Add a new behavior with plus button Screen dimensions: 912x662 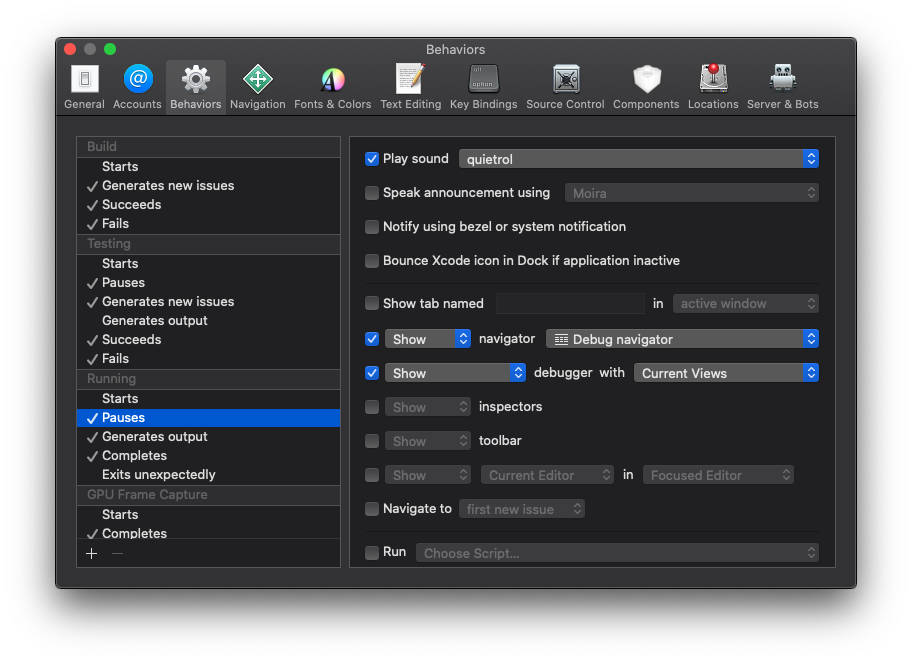pos(91,553)
